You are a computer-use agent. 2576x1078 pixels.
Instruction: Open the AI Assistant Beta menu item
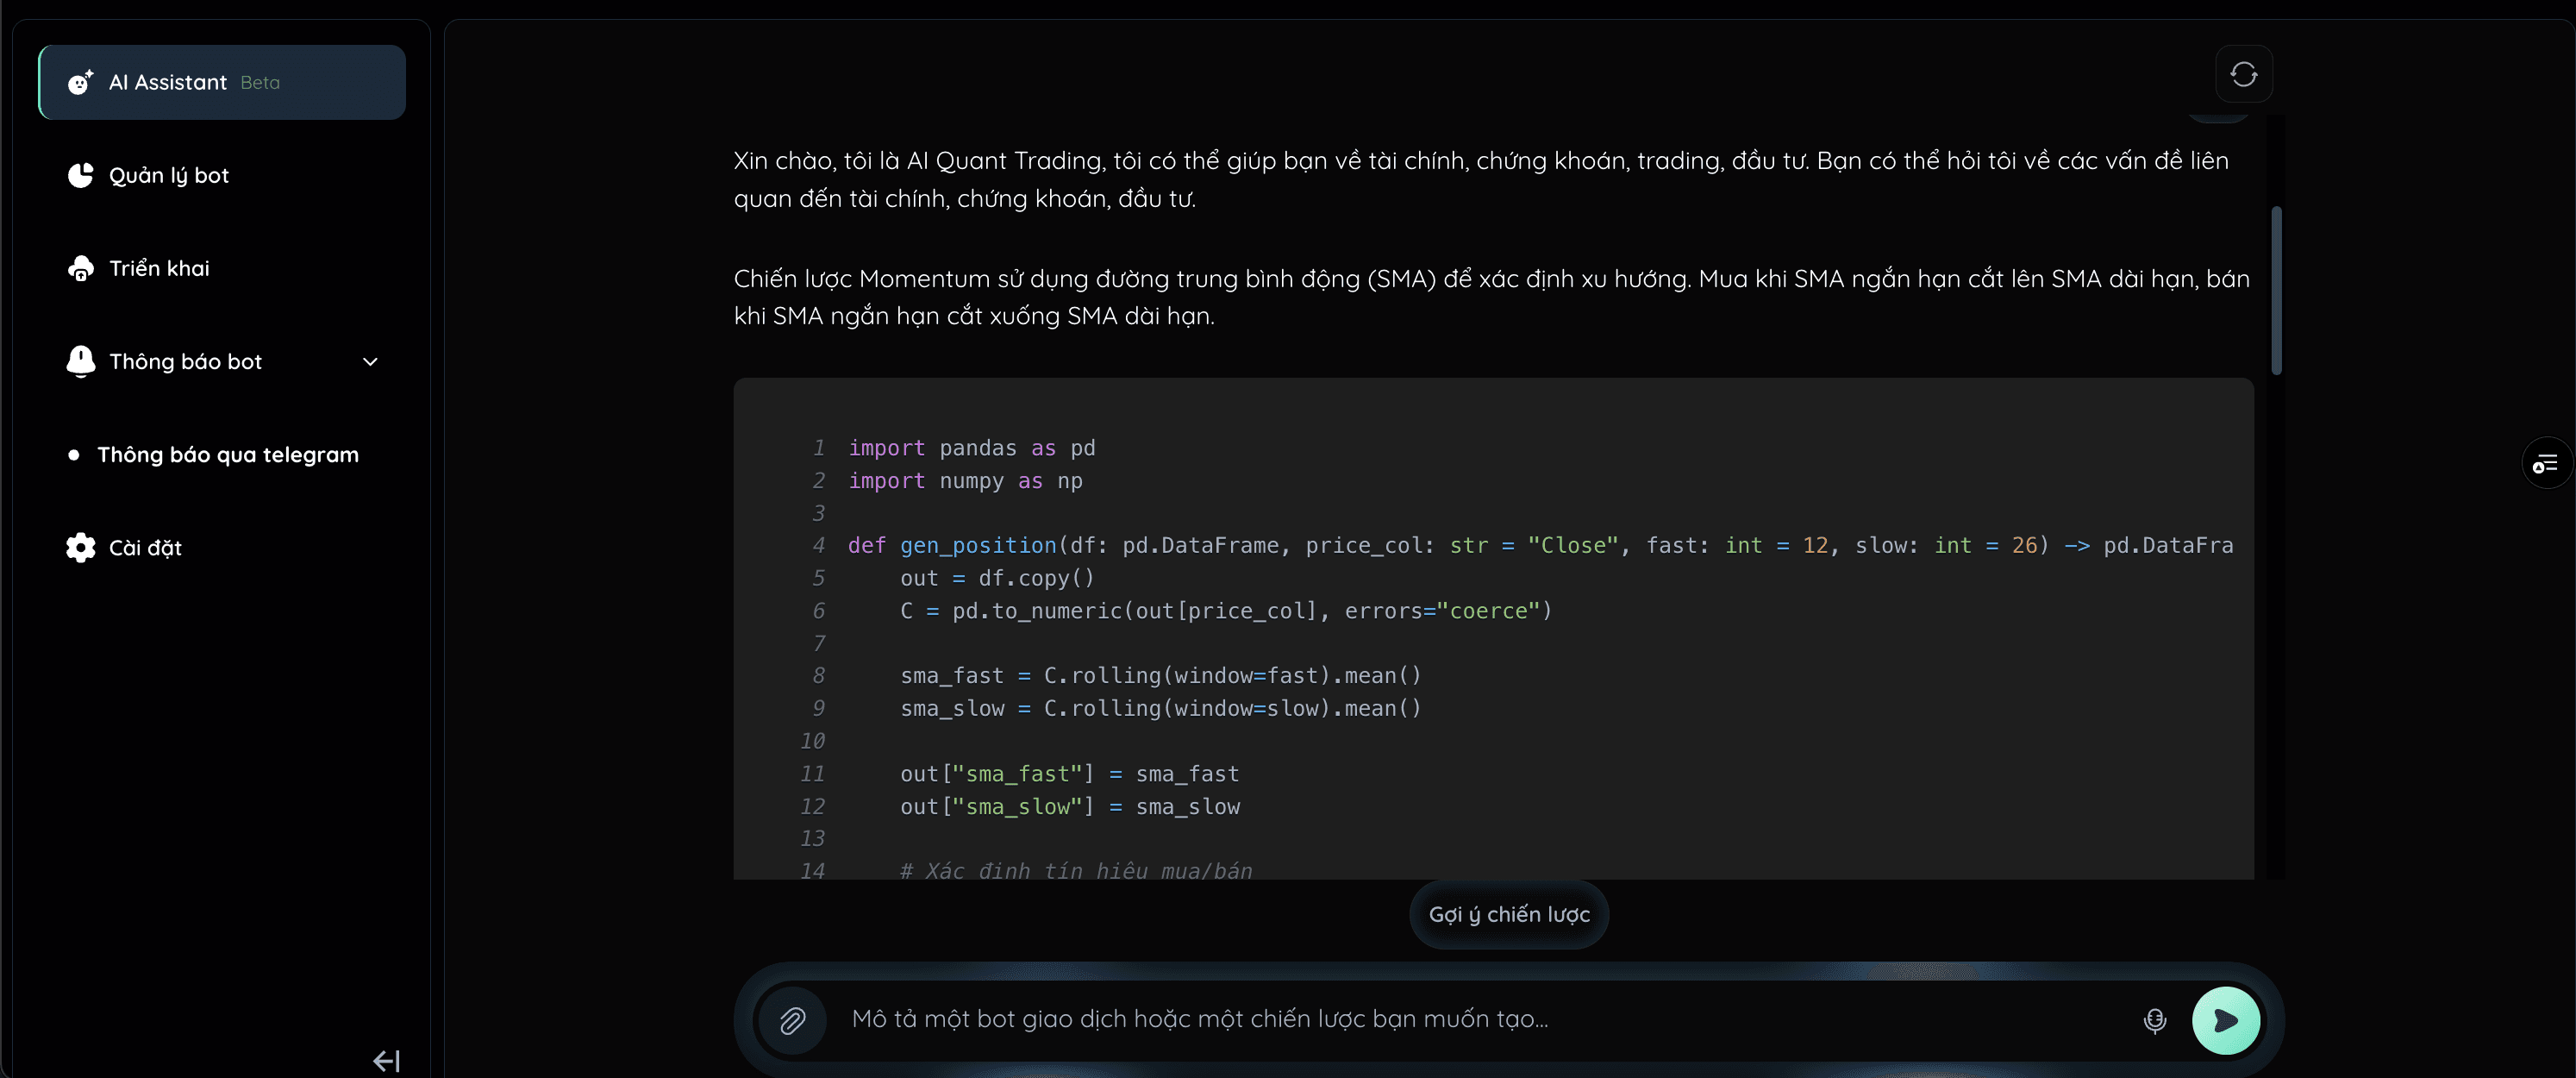coord(222,82)
